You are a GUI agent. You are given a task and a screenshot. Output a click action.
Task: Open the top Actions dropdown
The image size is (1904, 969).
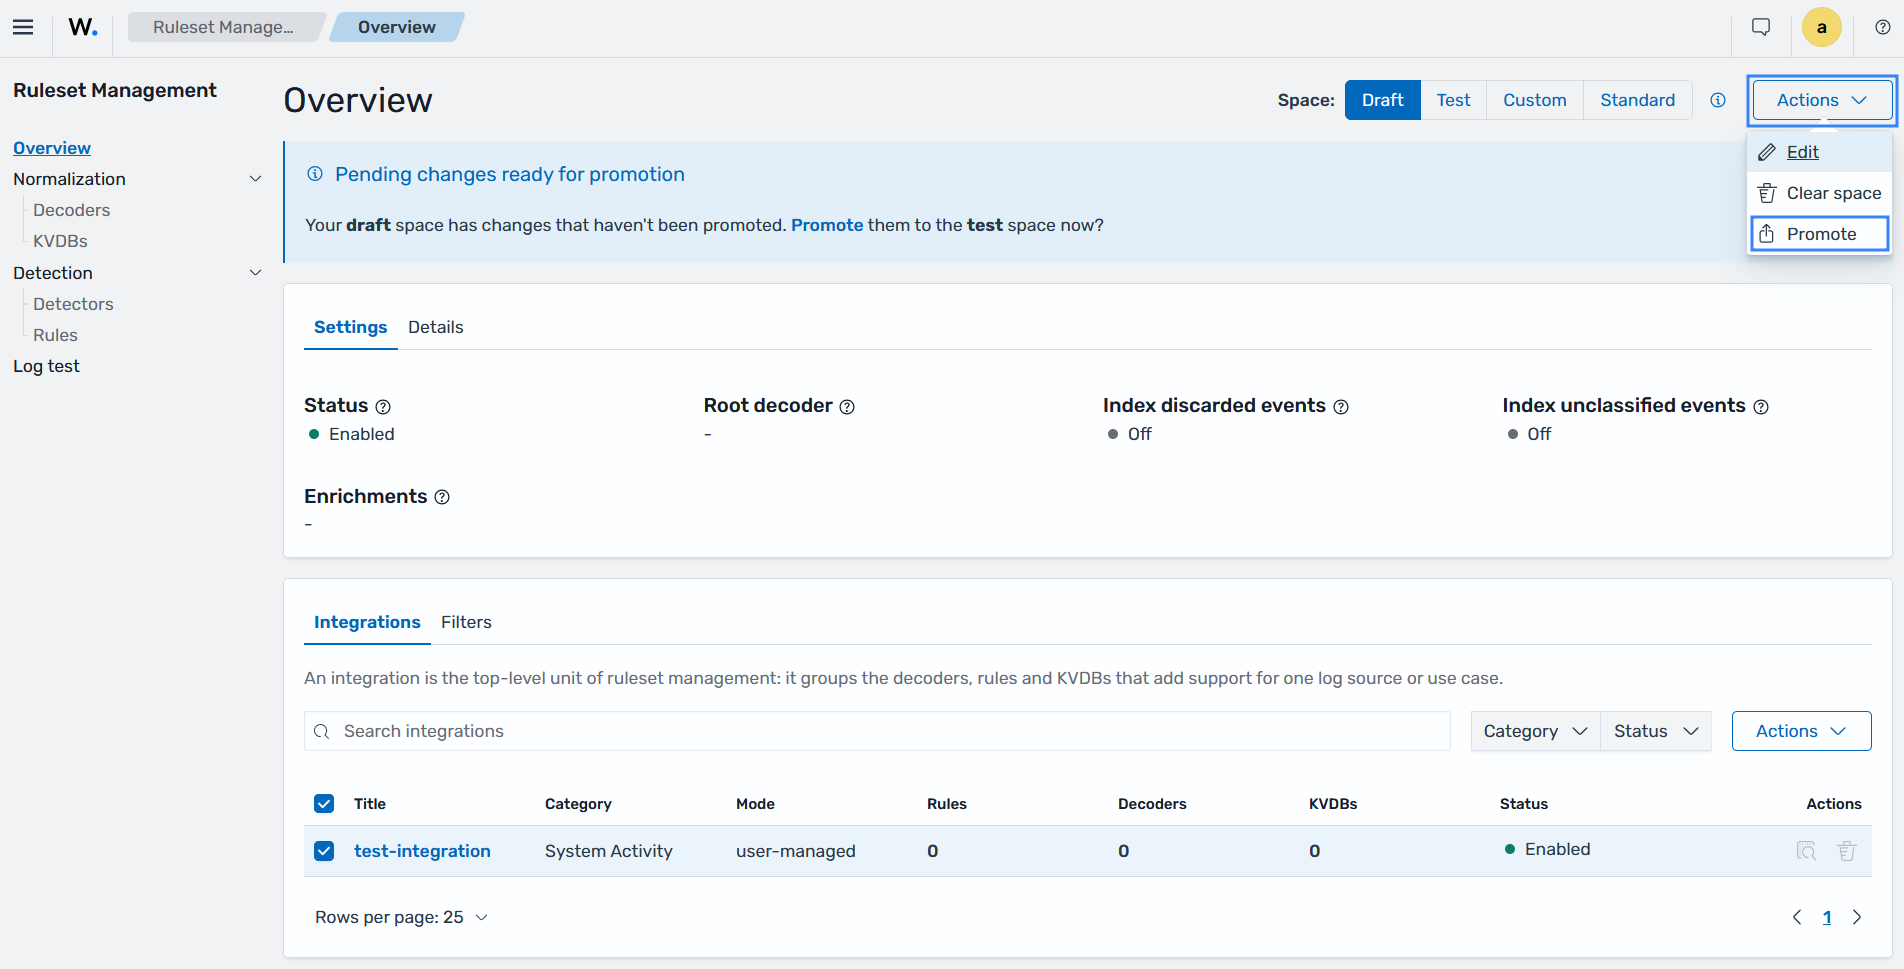1822,100
